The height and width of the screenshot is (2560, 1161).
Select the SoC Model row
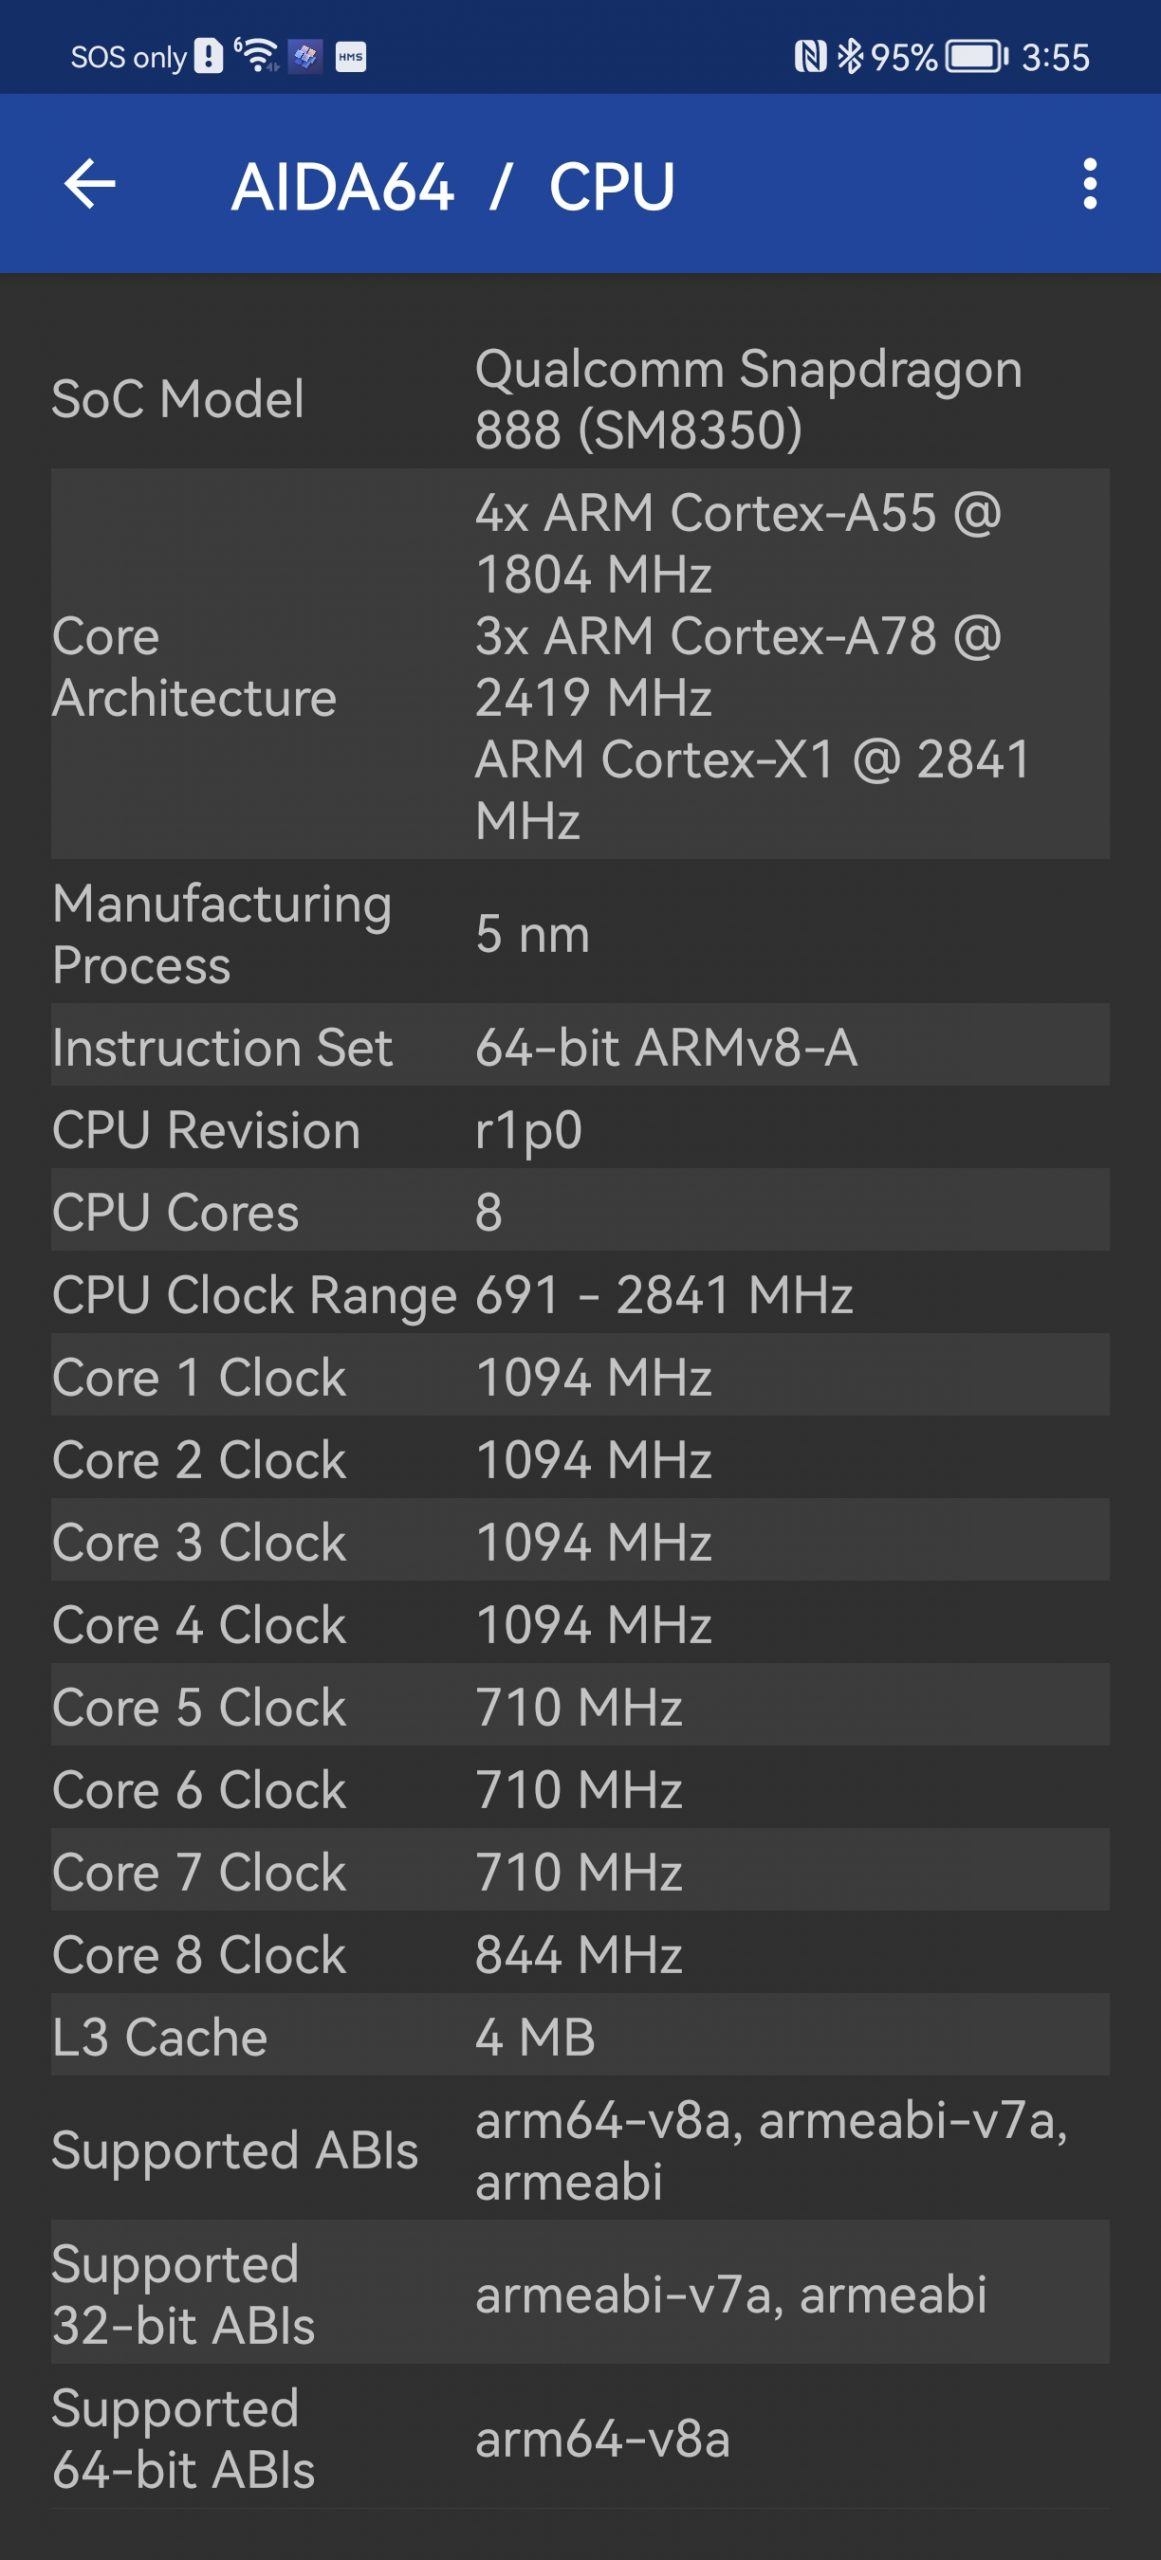(x=580, y=399)
